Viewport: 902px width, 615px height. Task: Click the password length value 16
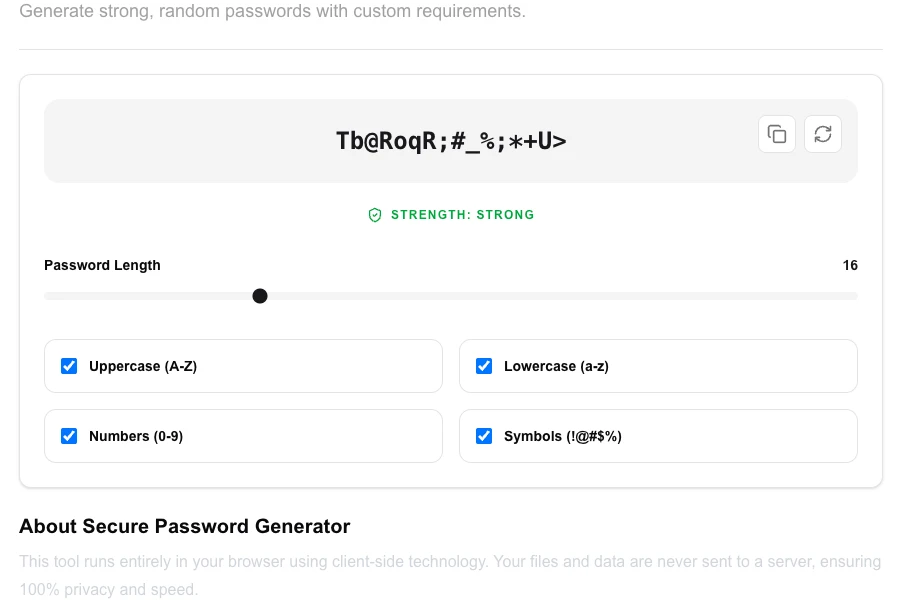coord(850,265)
